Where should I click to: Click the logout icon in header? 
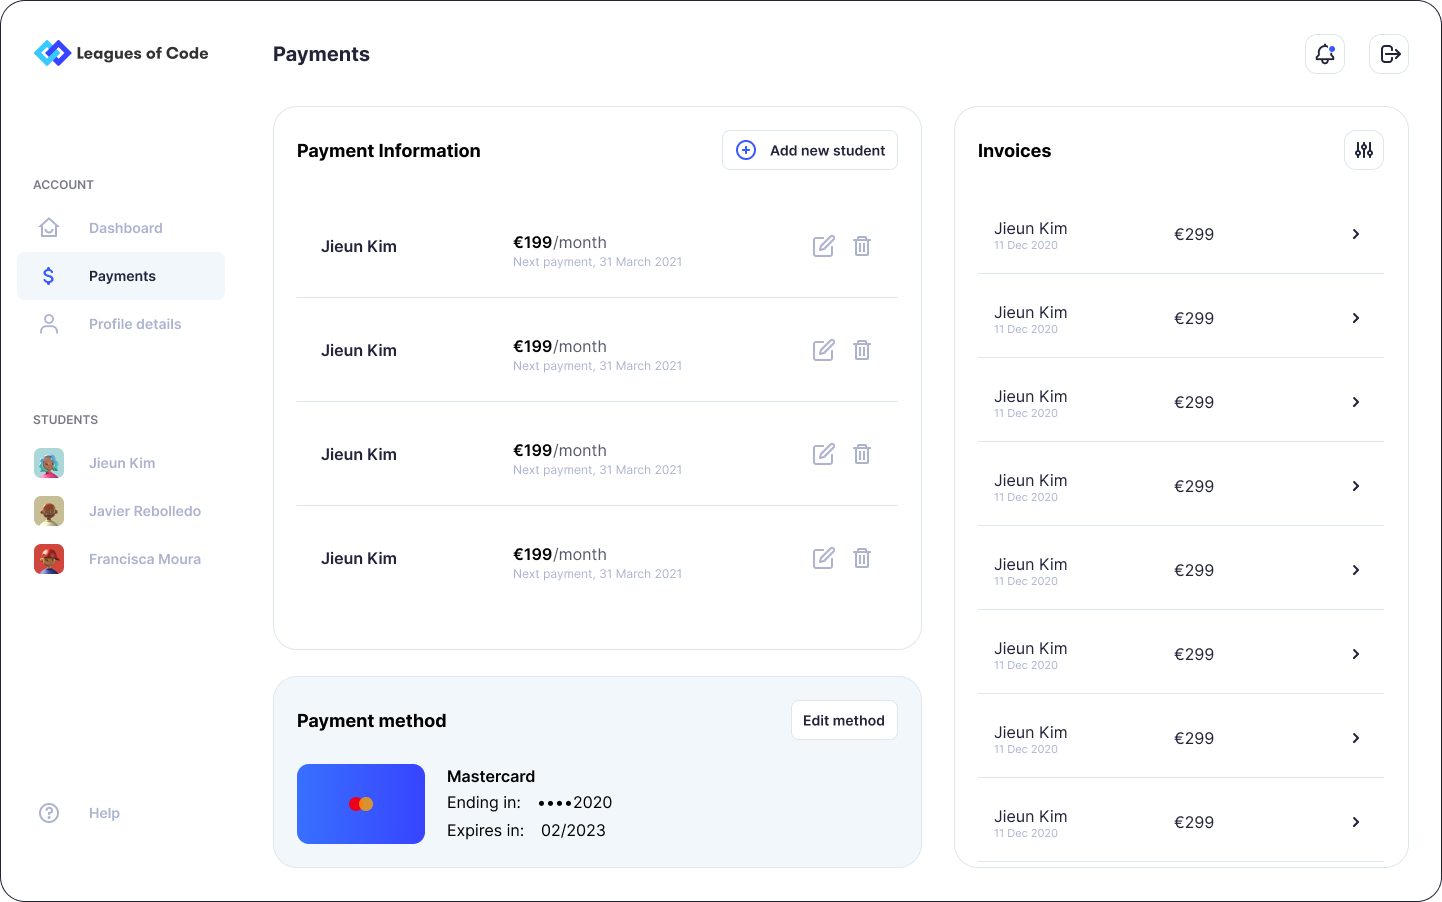pyautogui.click(x=1389, y=54)
